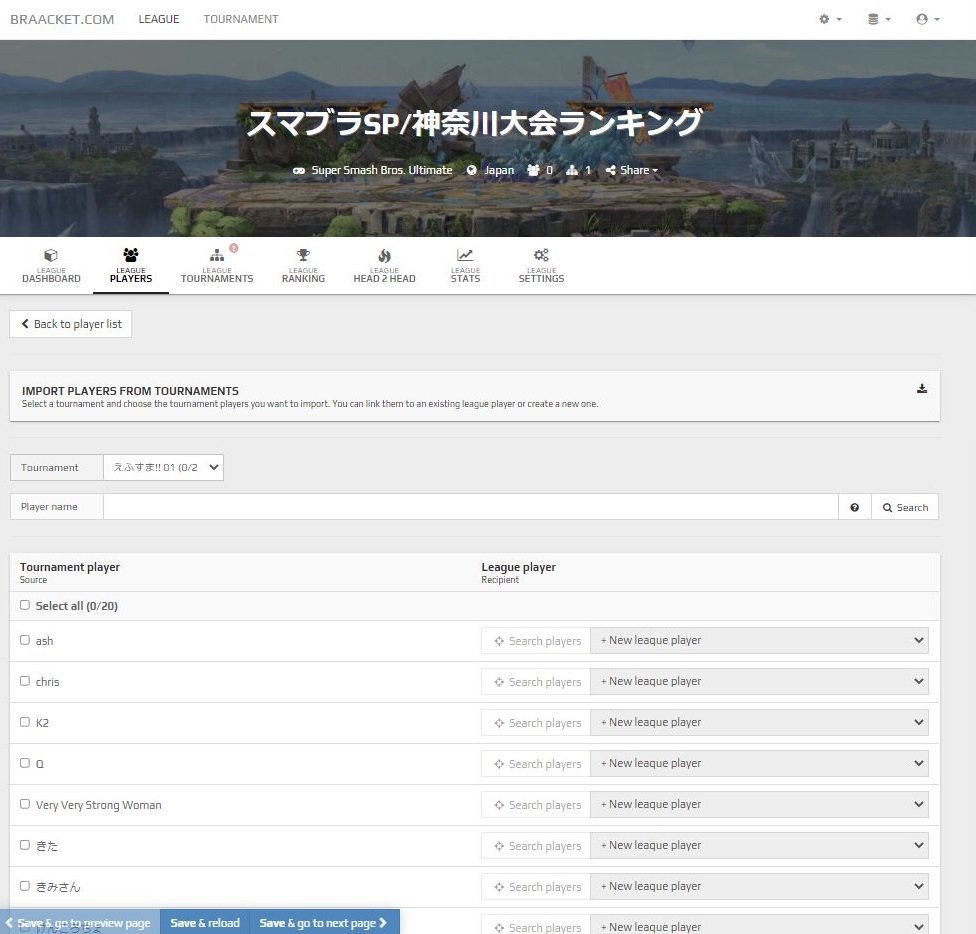The image size is (976, 934).
Task: Open League Tournaments tab
Action: click(x=217, y=266)
